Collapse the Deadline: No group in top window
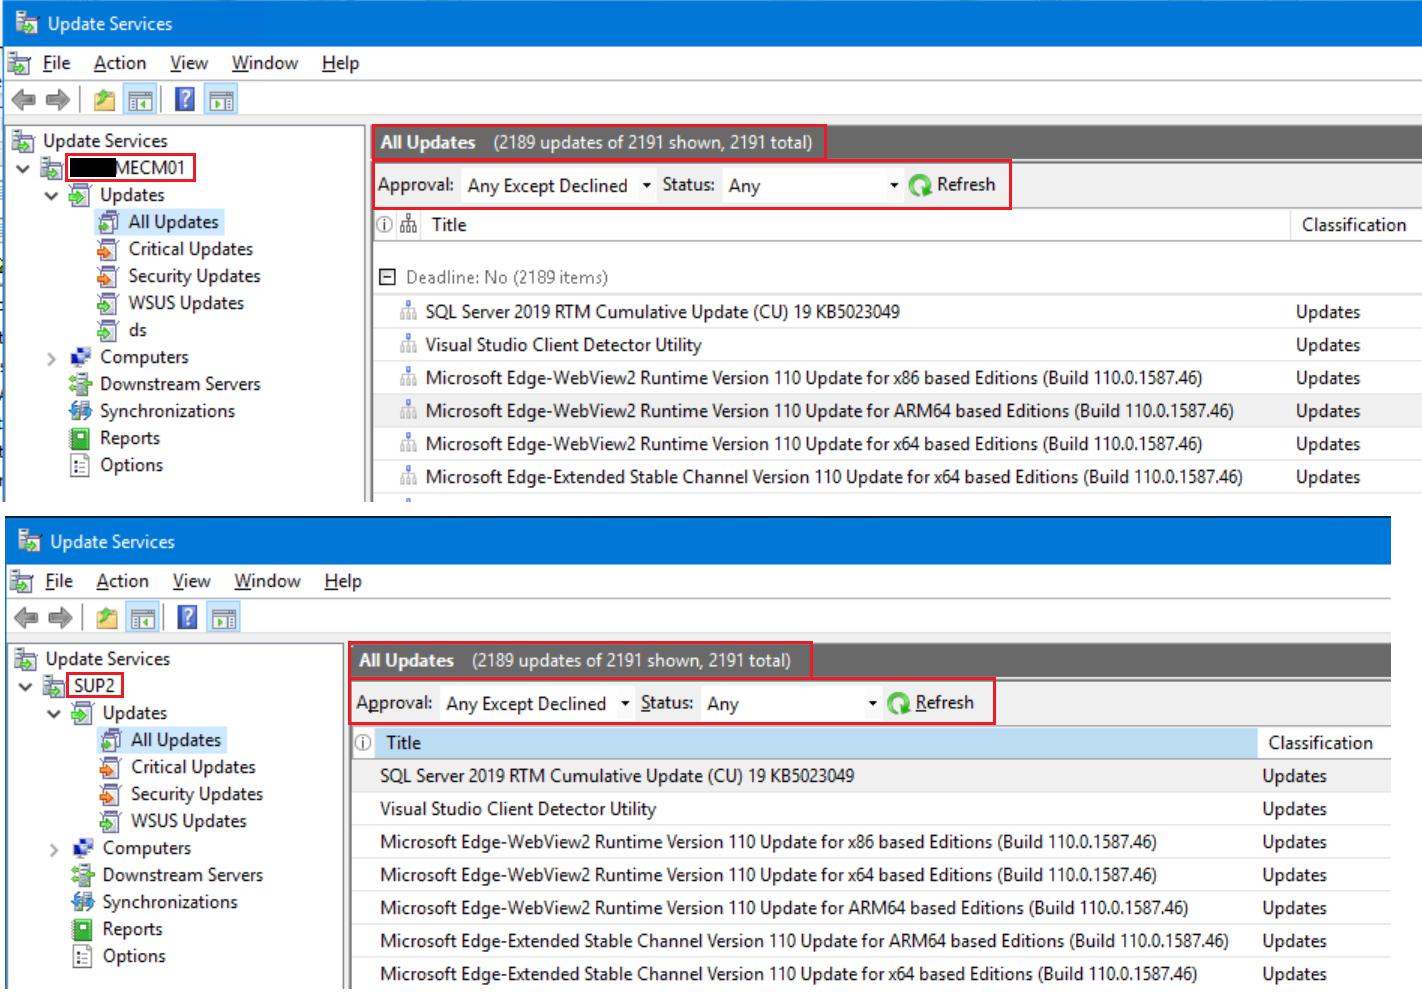 pyautogui.click(x=387, y=277)
